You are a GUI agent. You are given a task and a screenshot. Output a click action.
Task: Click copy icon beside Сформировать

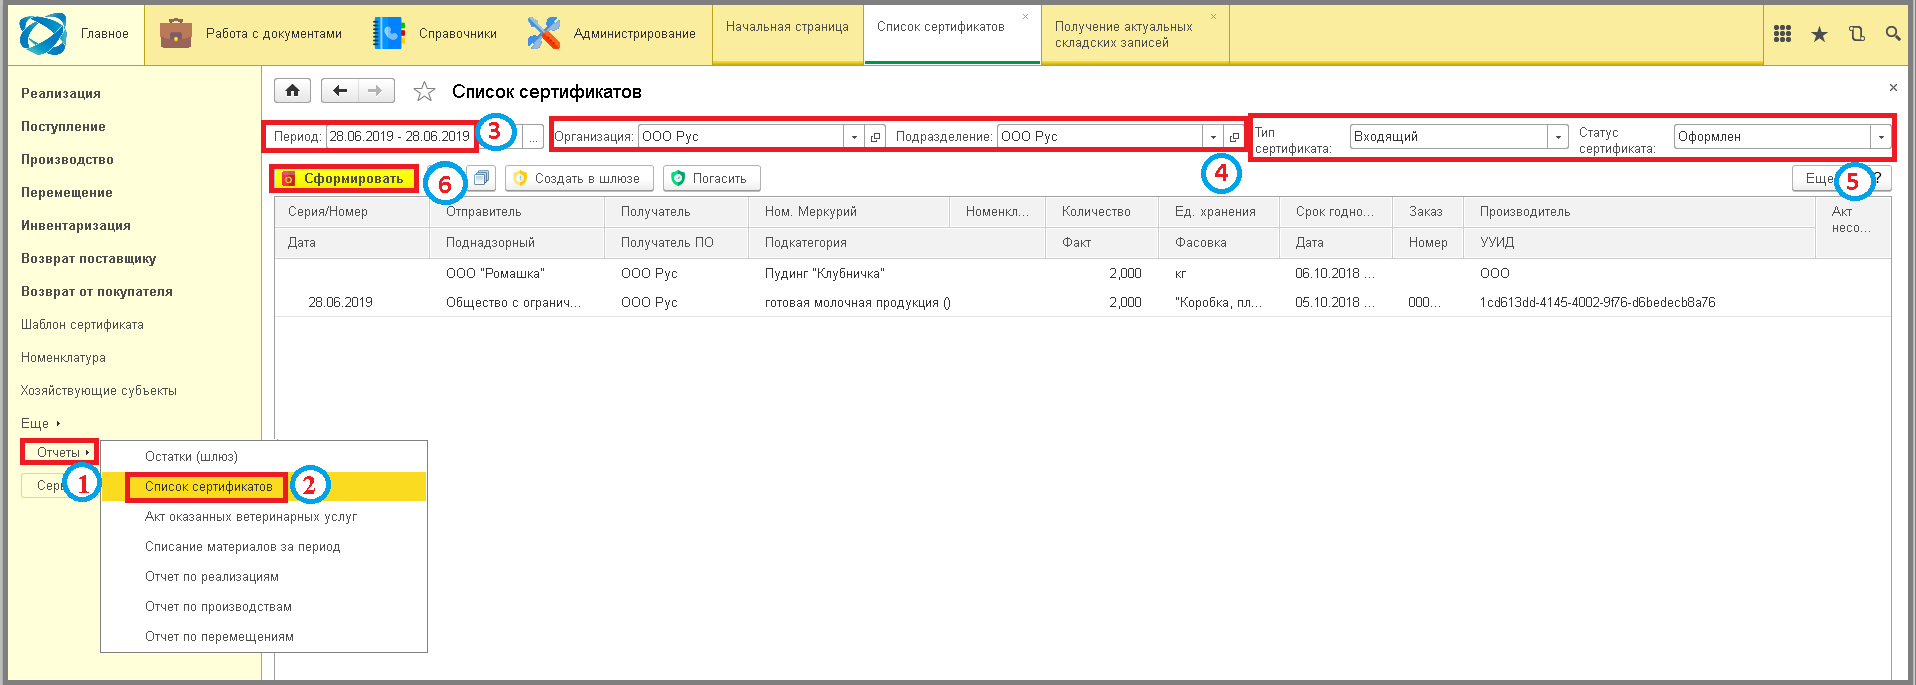(481, 178)
